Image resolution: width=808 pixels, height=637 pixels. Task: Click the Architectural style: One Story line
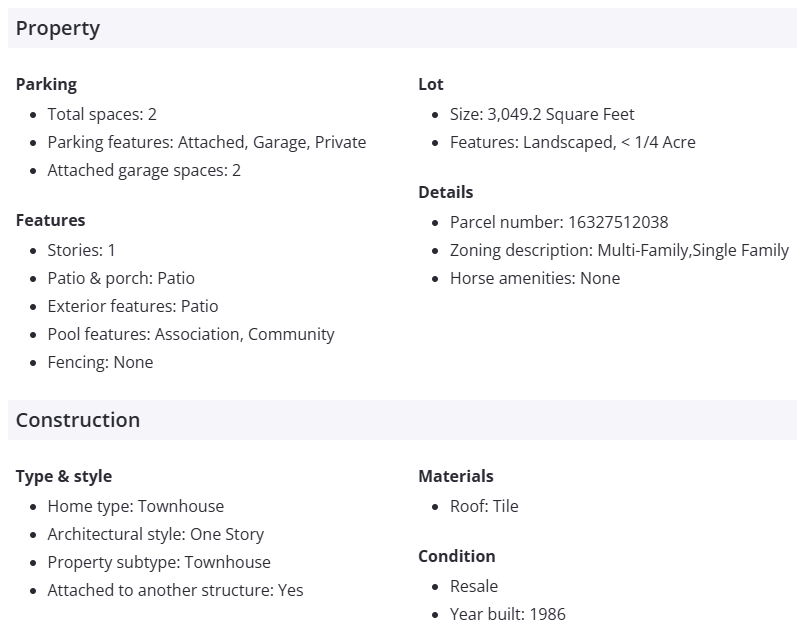tap(156, 534)
